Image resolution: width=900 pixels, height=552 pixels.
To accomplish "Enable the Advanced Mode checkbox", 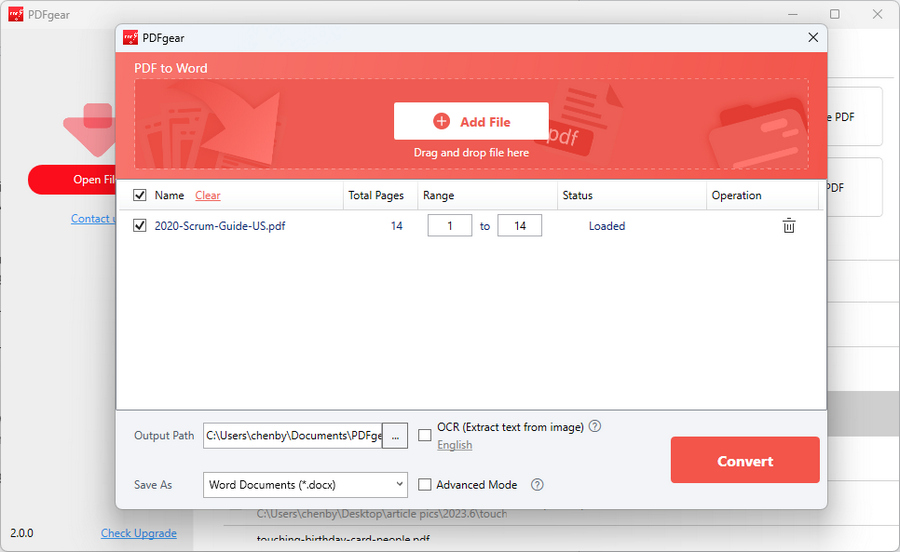I will pyautogui.click(x=425, y=485).
